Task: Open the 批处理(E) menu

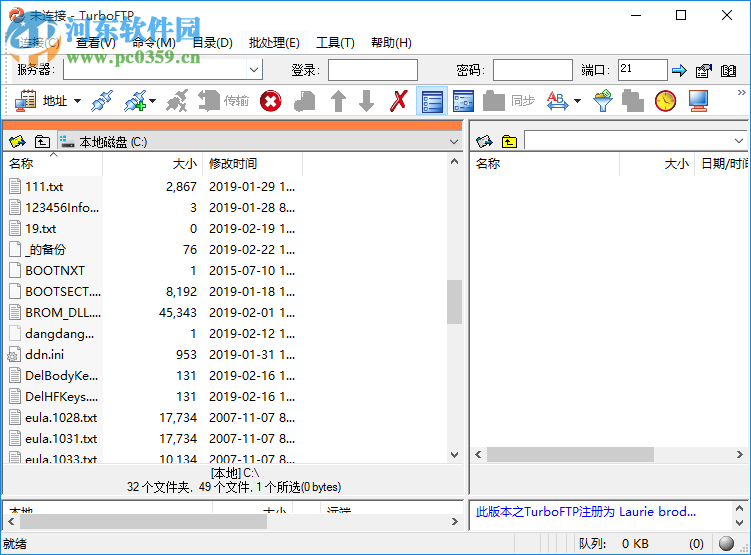Action: point(274,43)
